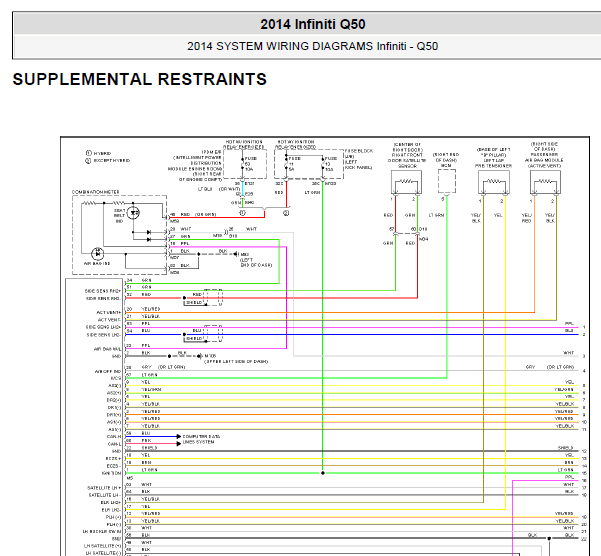The image size is (601, 556).
Task: Click the 'HYBRID' legend label in the diagram
Action: click(x=102, y=153)
